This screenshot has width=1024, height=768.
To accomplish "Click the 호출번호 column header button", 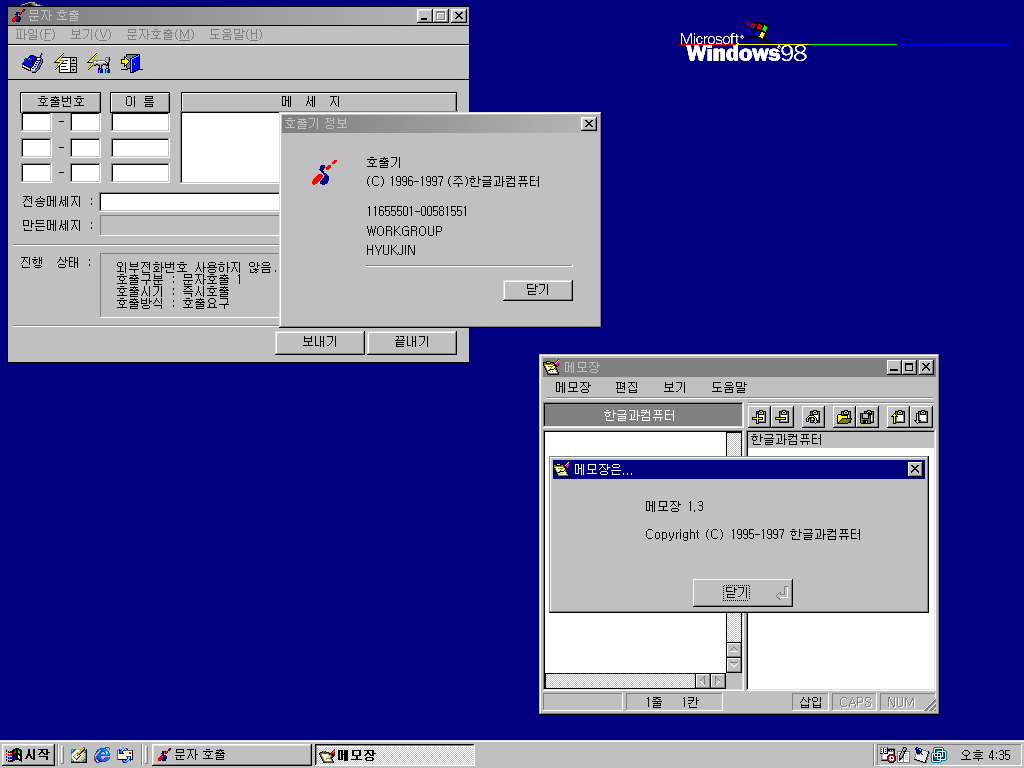I will pos(61,102).
